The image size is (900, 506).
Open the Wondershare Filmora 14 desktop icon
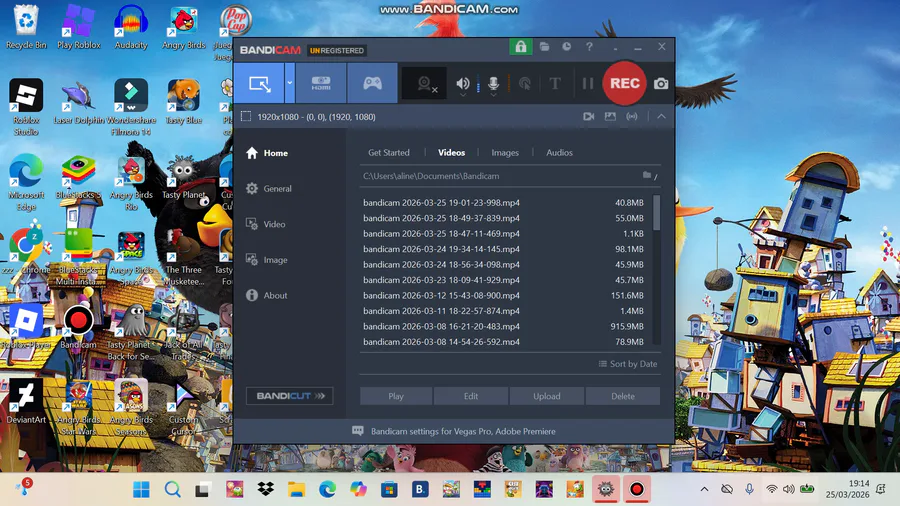point(131,107)
